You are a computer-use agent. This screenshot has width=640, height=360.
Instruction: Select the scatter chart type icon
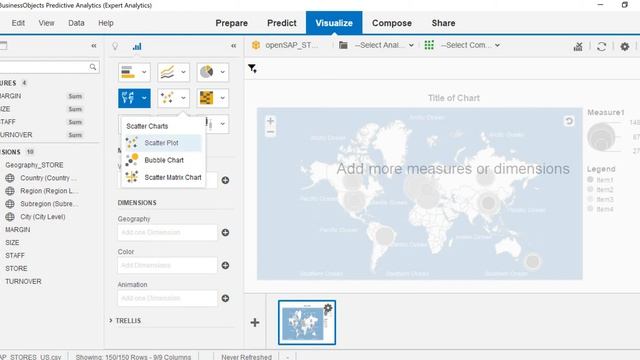(167, 98)
